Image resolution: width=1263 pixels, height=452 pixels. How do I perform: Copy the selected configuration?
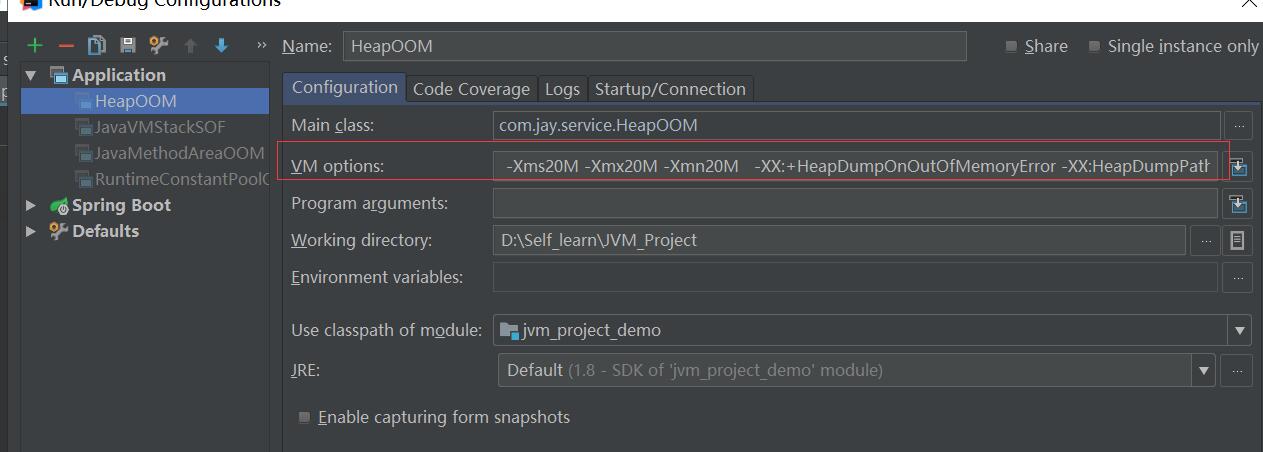tap(96, 45)
